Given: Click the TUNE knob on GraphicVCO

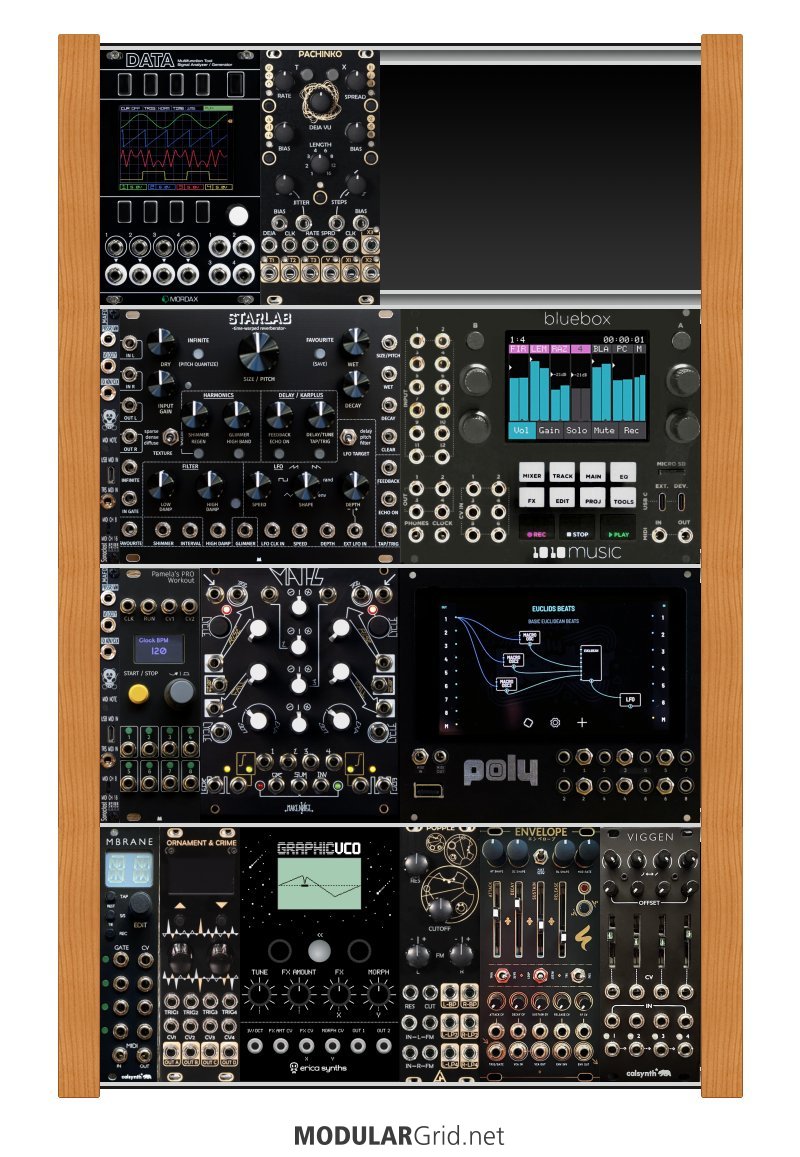Looking at the screenshot, I should coord(260,995).
